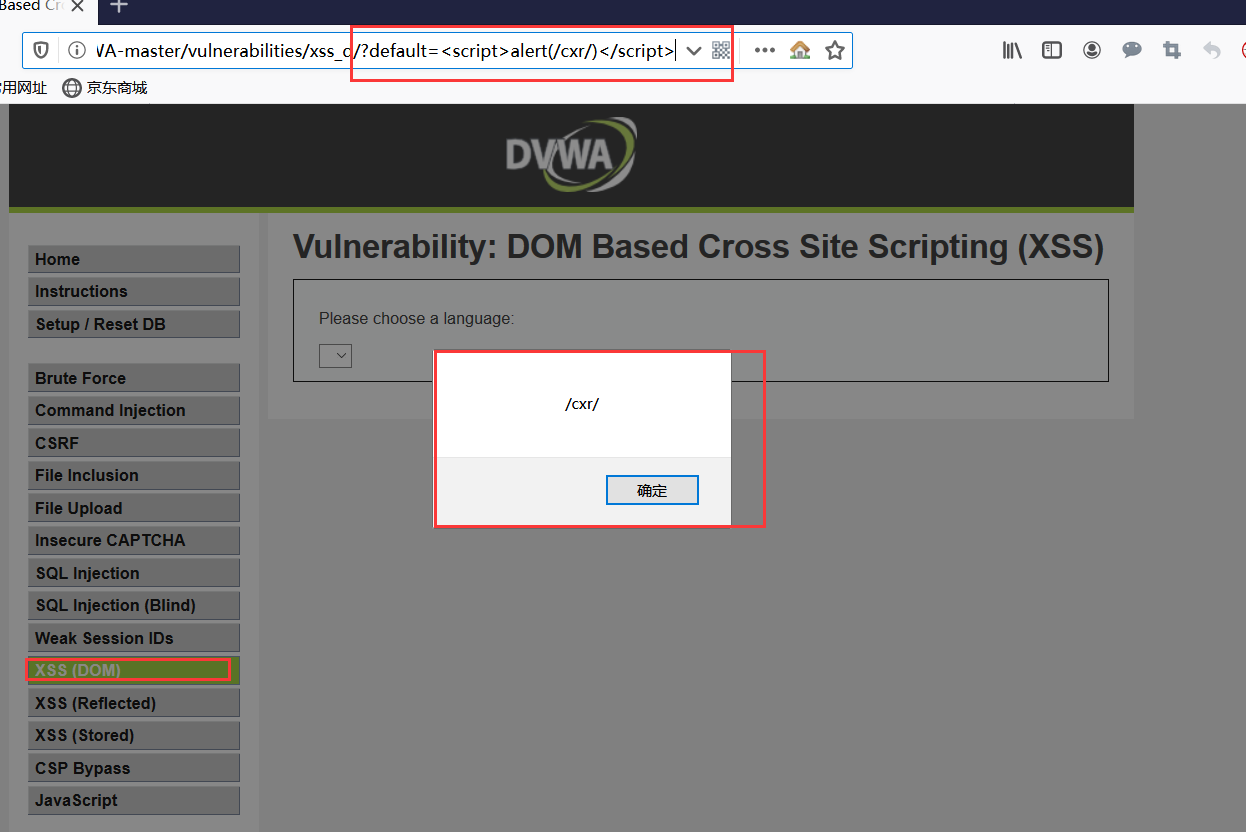
Task: Click 'Please choose a language:' label
Action: (x=416, y=318)
